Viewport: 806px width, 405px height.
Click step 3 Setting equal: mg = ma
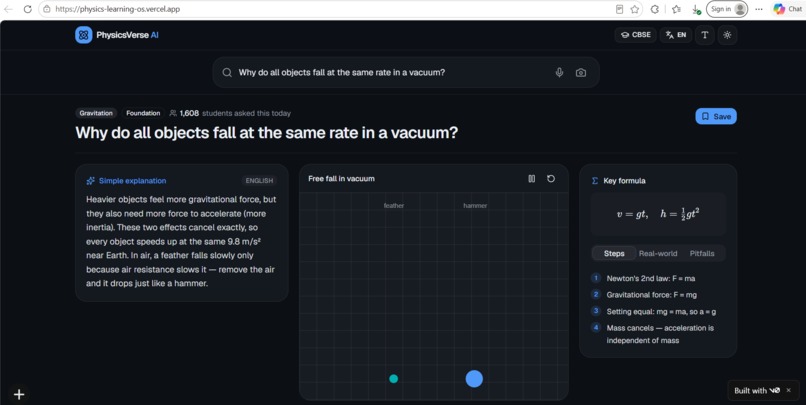tap(661, 311)
